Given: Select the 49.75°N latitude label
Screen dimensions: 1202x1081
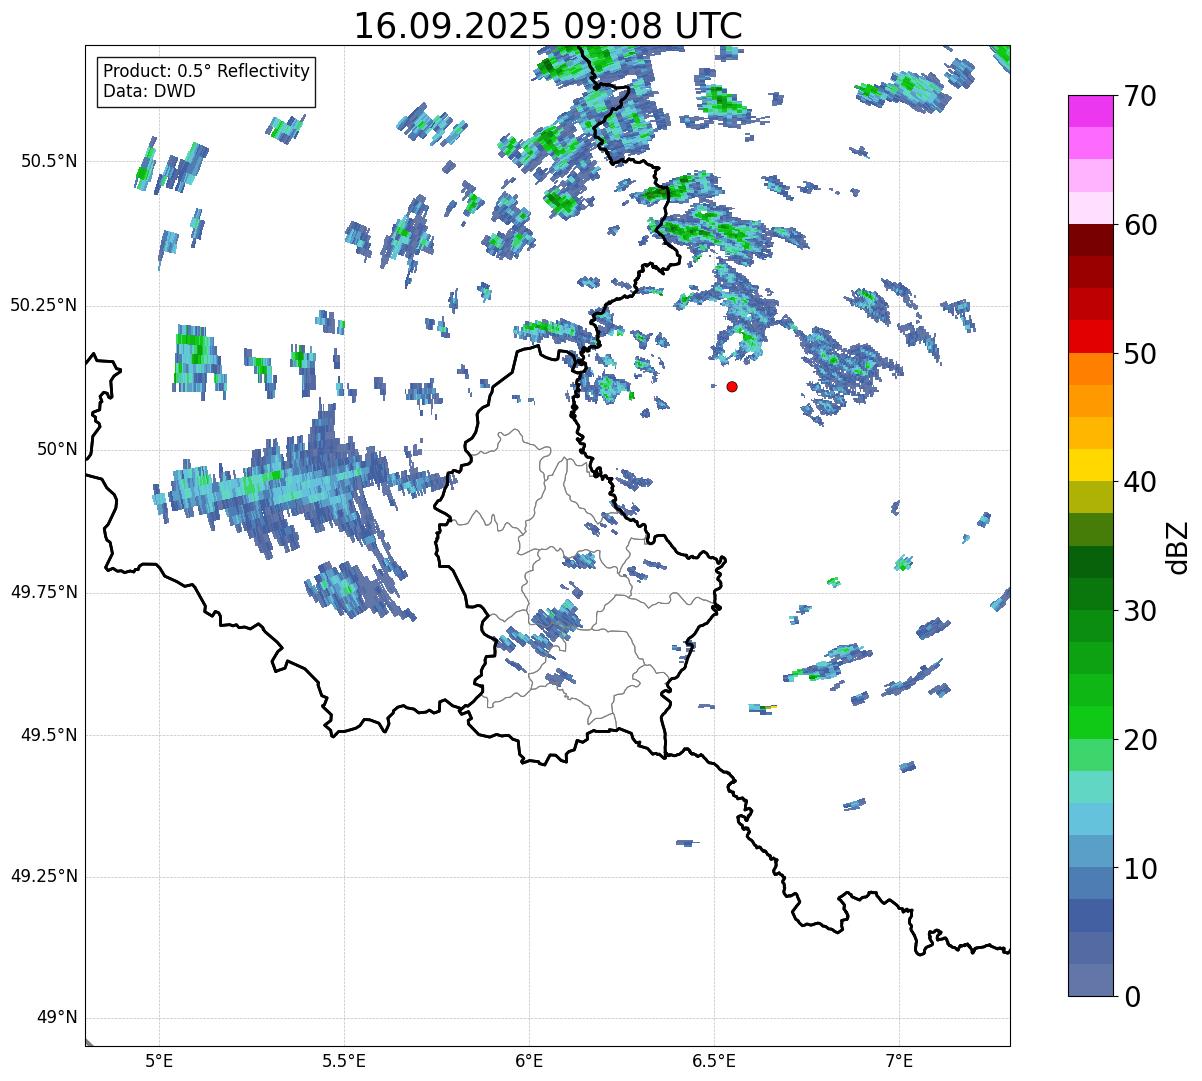Looking at the screenshot, I should pyautogui.click(x=43, y=592).
